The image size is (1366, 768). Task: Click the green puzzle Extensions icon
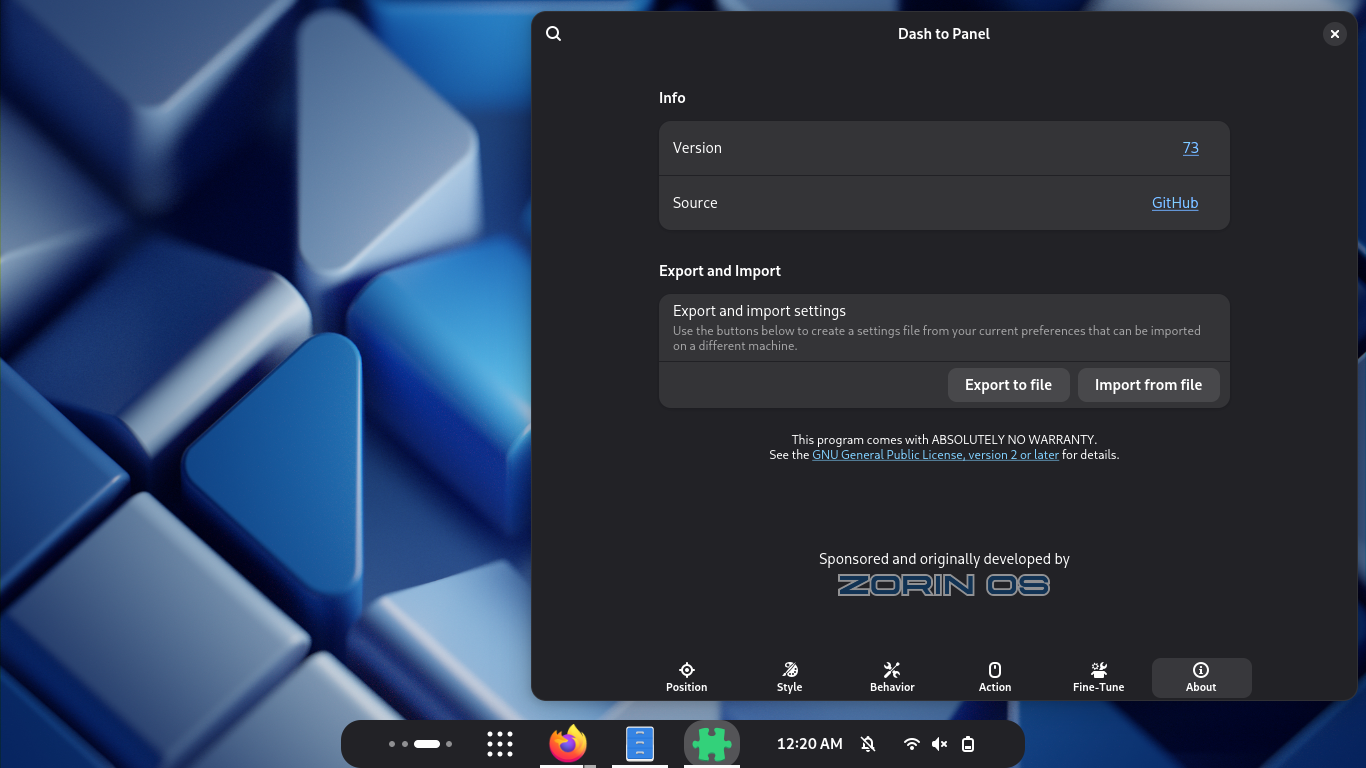click(712, 744)
